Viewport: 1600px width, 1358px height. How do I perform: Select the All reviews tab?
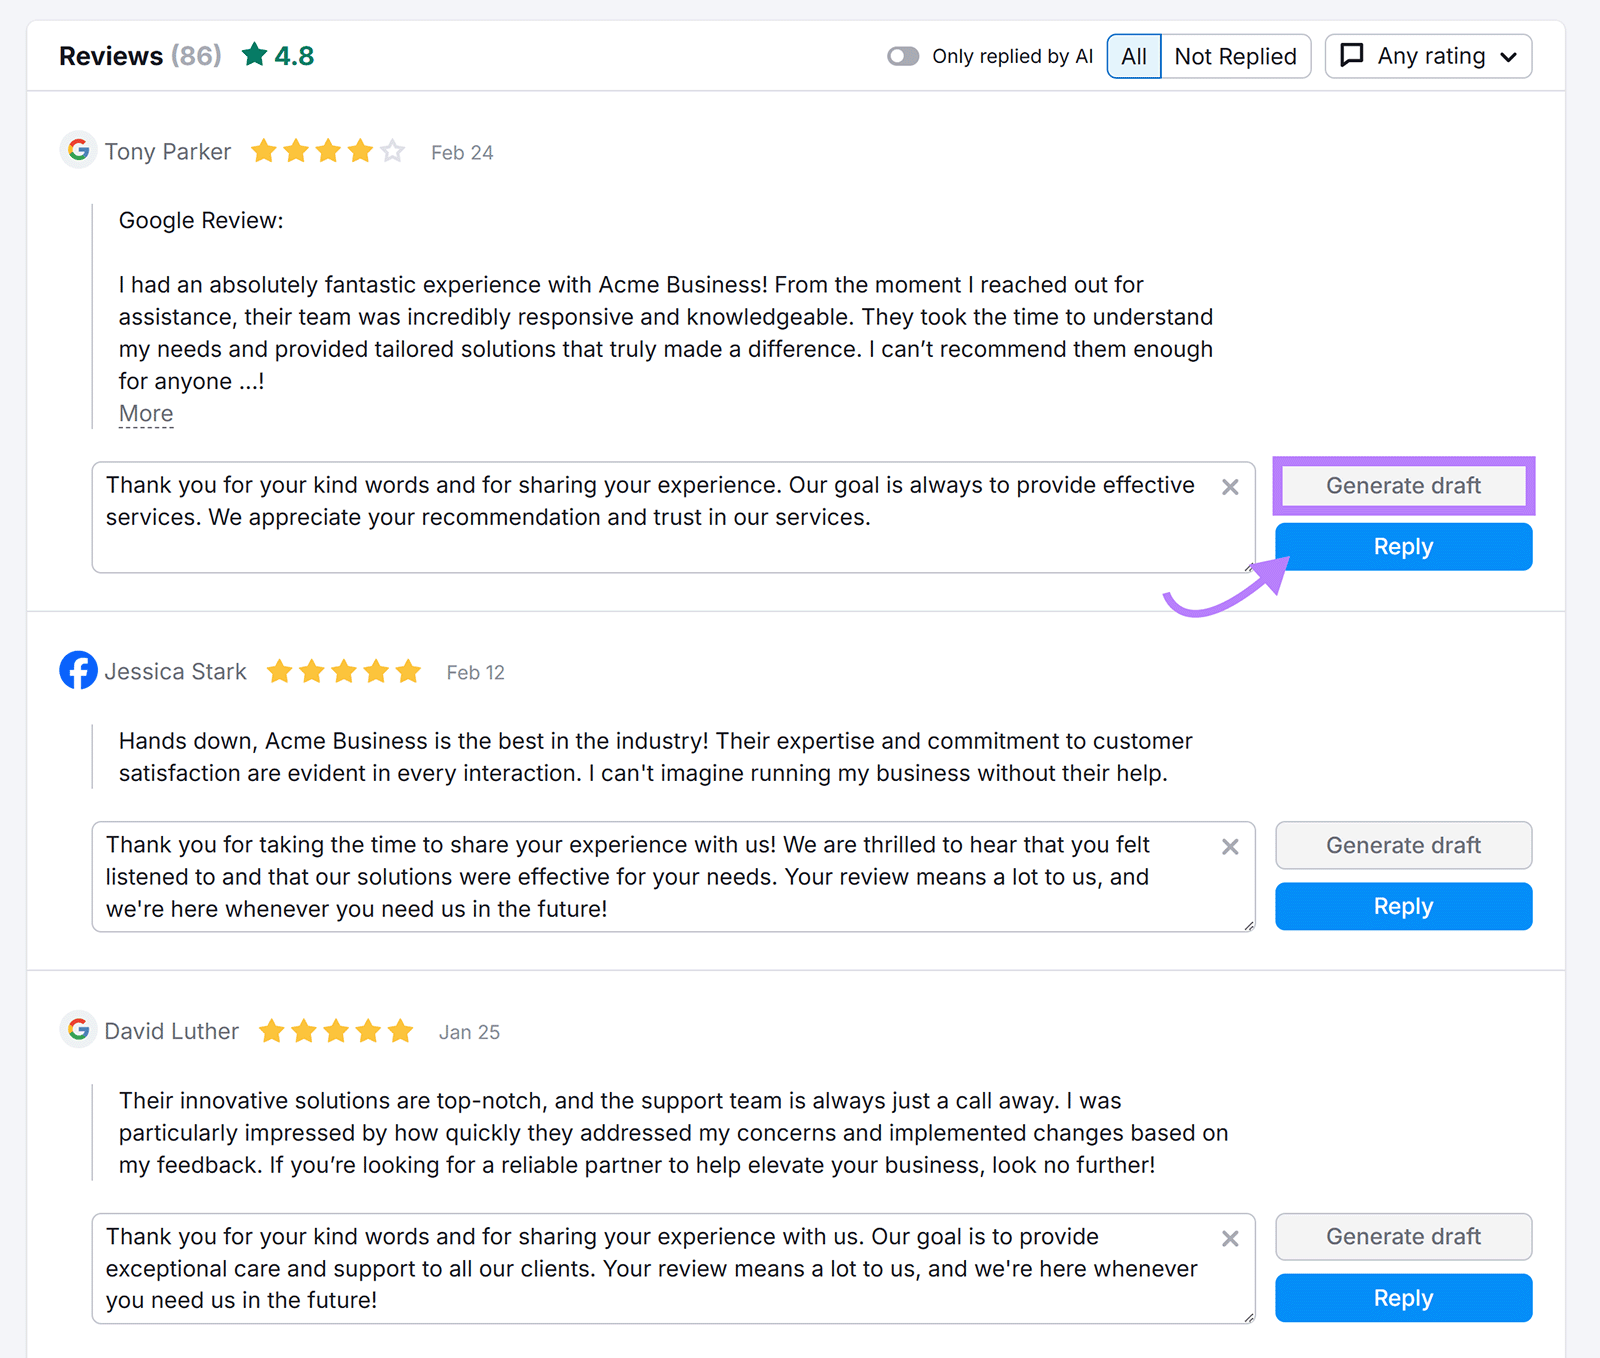coord(1133,56)
